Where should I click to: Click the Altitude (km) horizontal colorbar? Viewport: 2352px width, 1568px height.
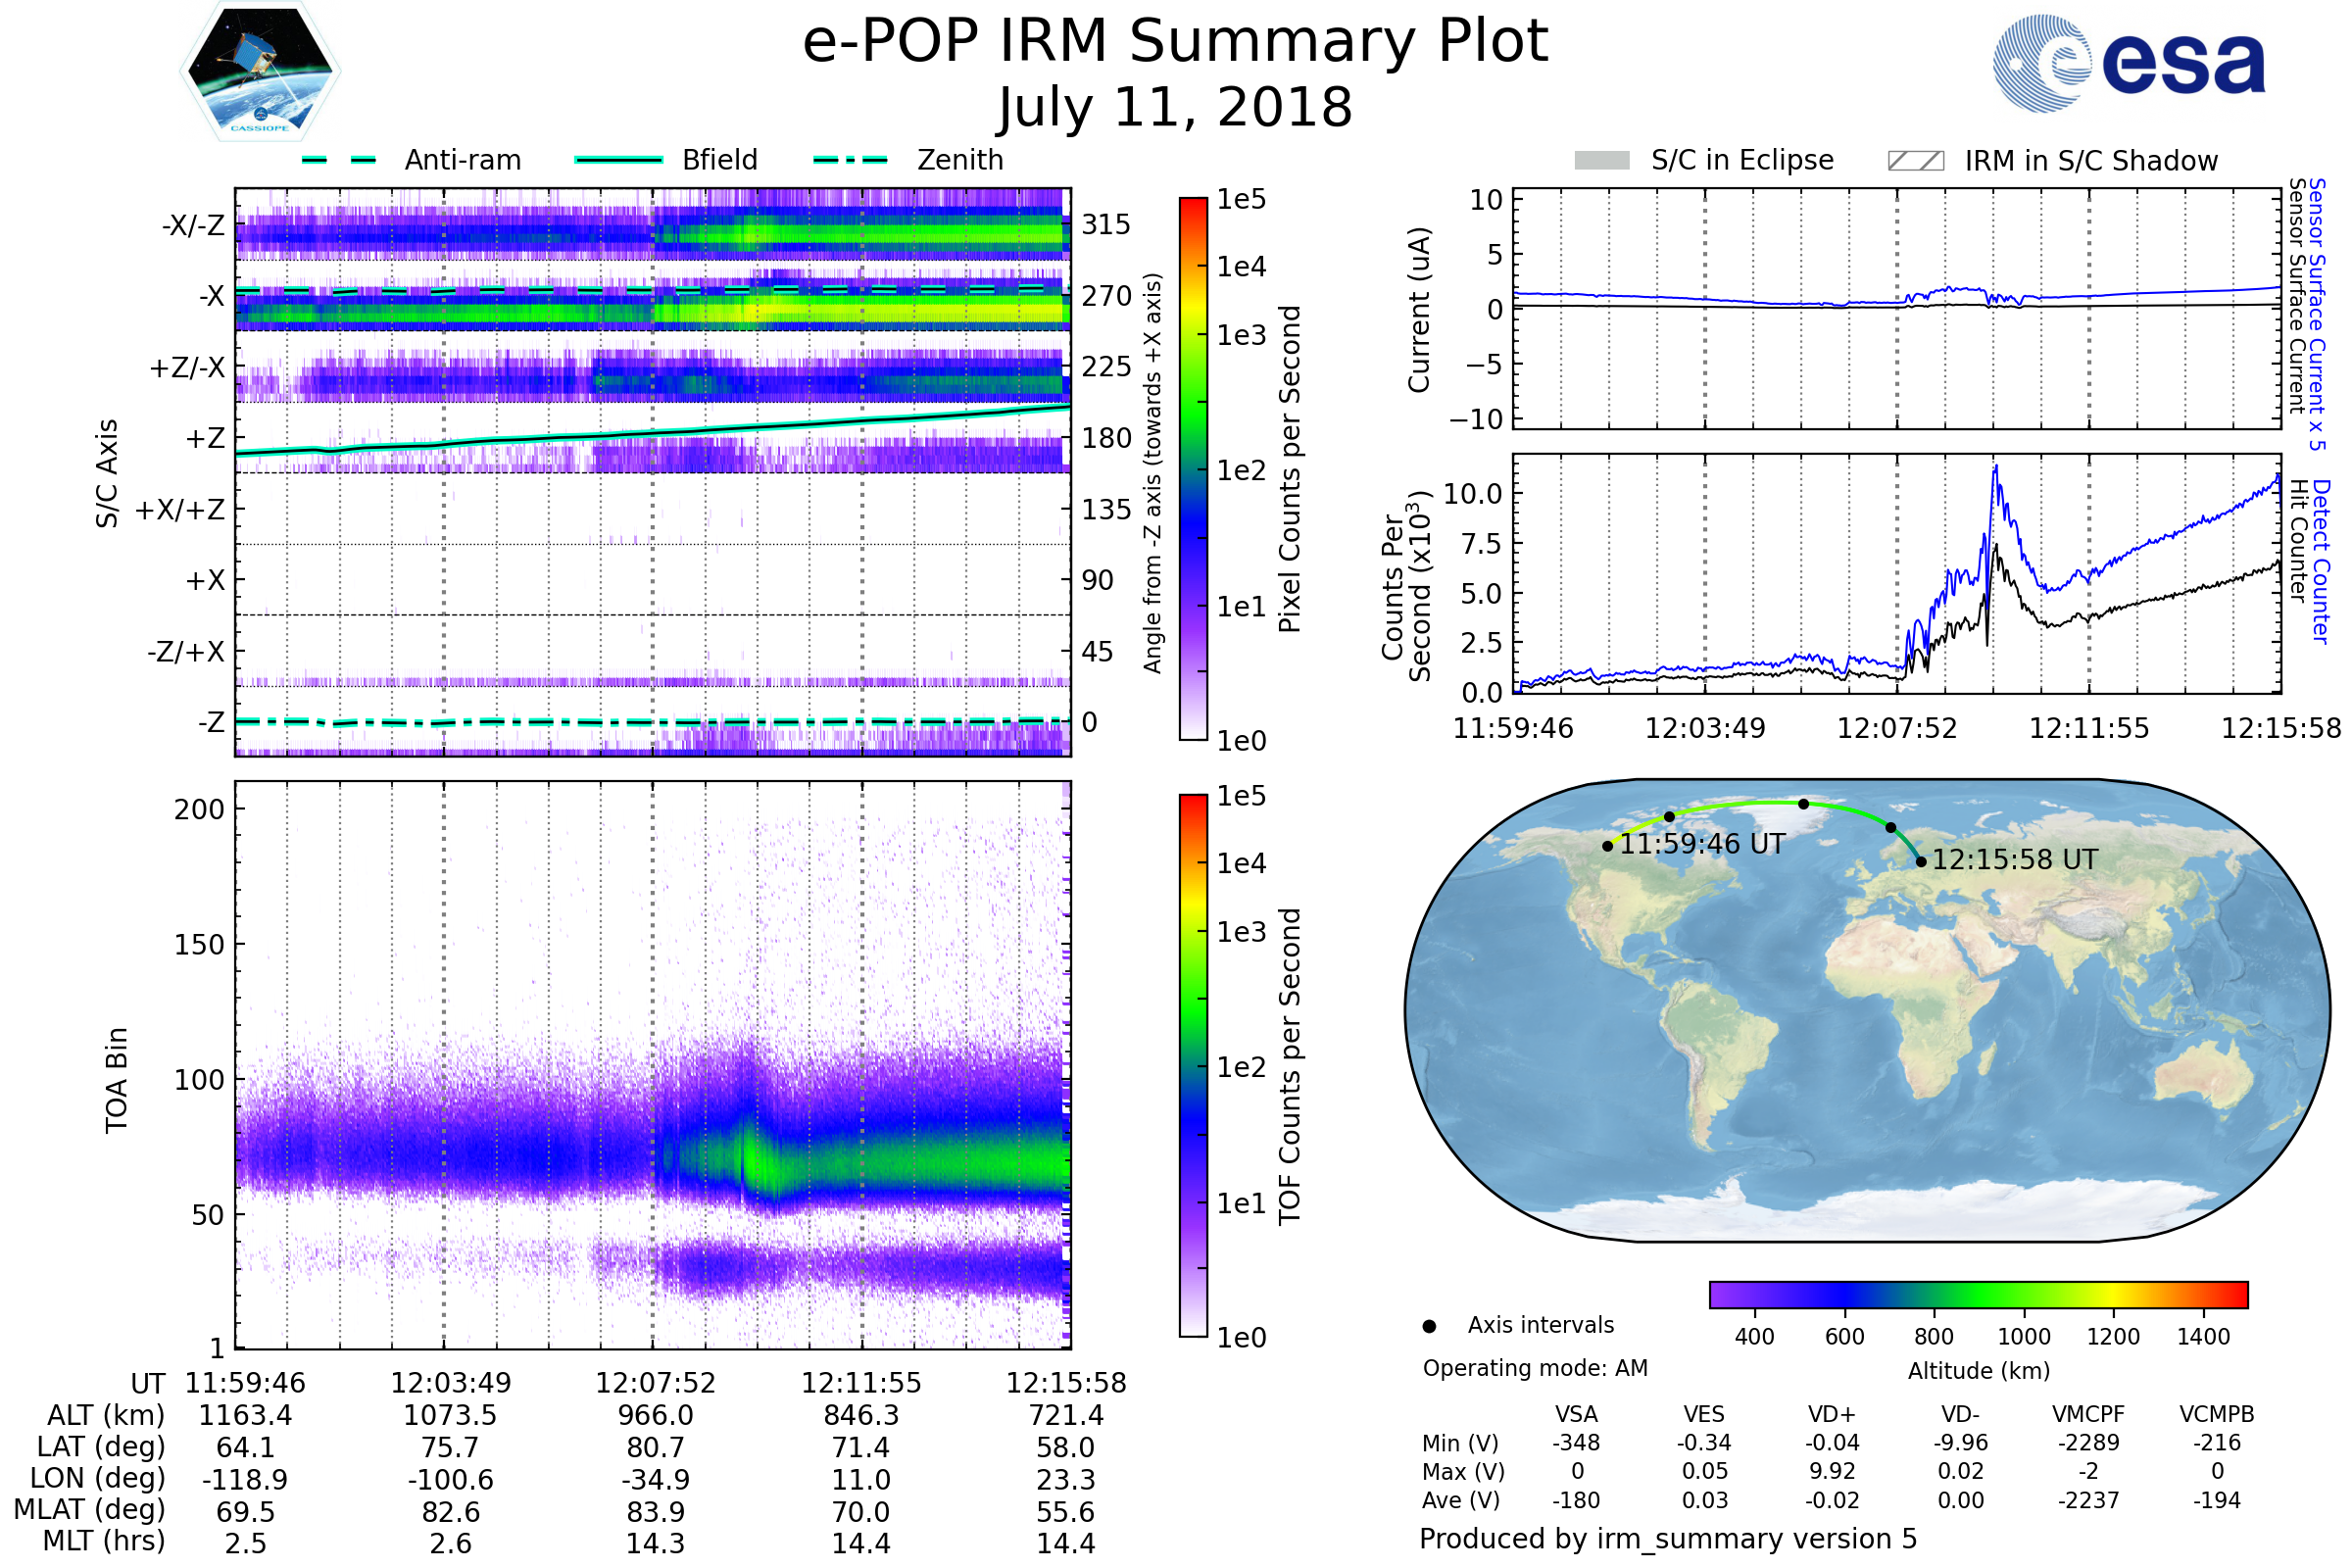[x=1978, y=1294]
